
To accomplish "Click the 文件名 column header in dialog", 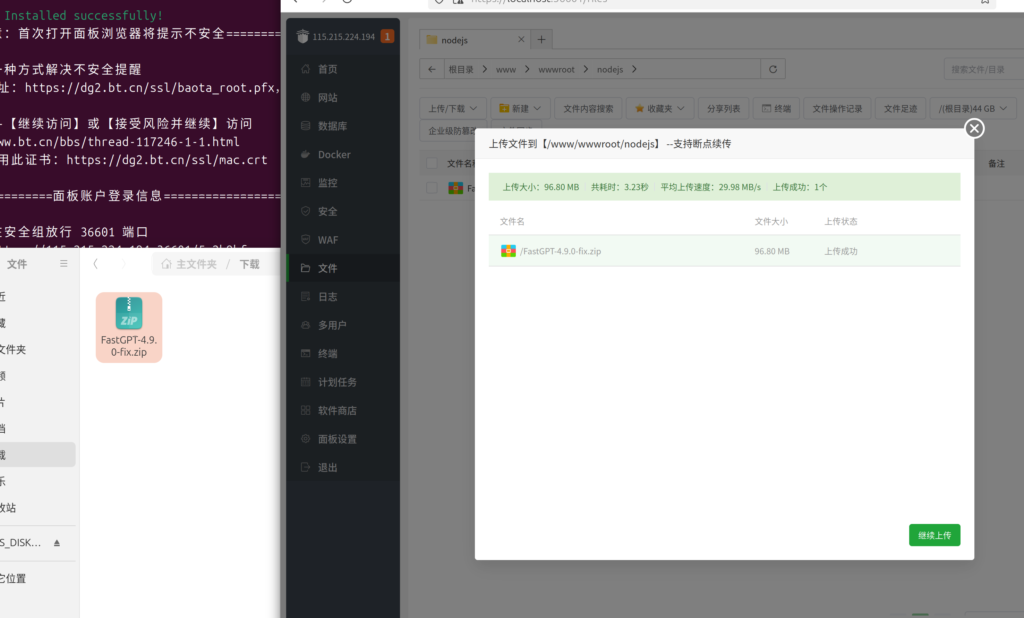I will pyautogui.click(x=512, y=221).
